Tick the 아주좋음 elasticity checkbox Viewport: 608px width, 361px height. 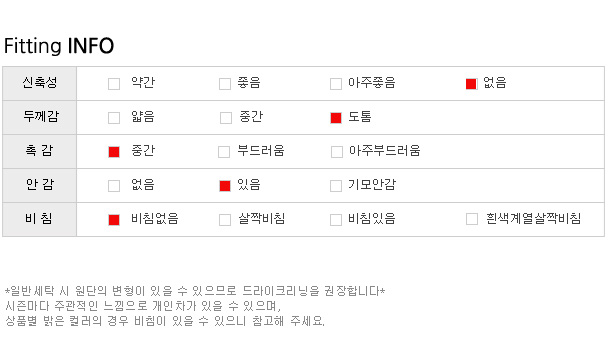336,84
